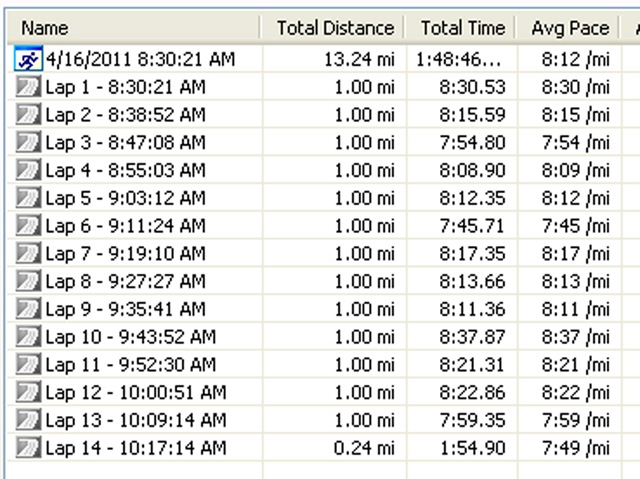Click the 8:12.35 time for Lap 5
Image resolution: width=640 pixels, height=479 pixels.
pyautogui.click(x=472, y=198)
